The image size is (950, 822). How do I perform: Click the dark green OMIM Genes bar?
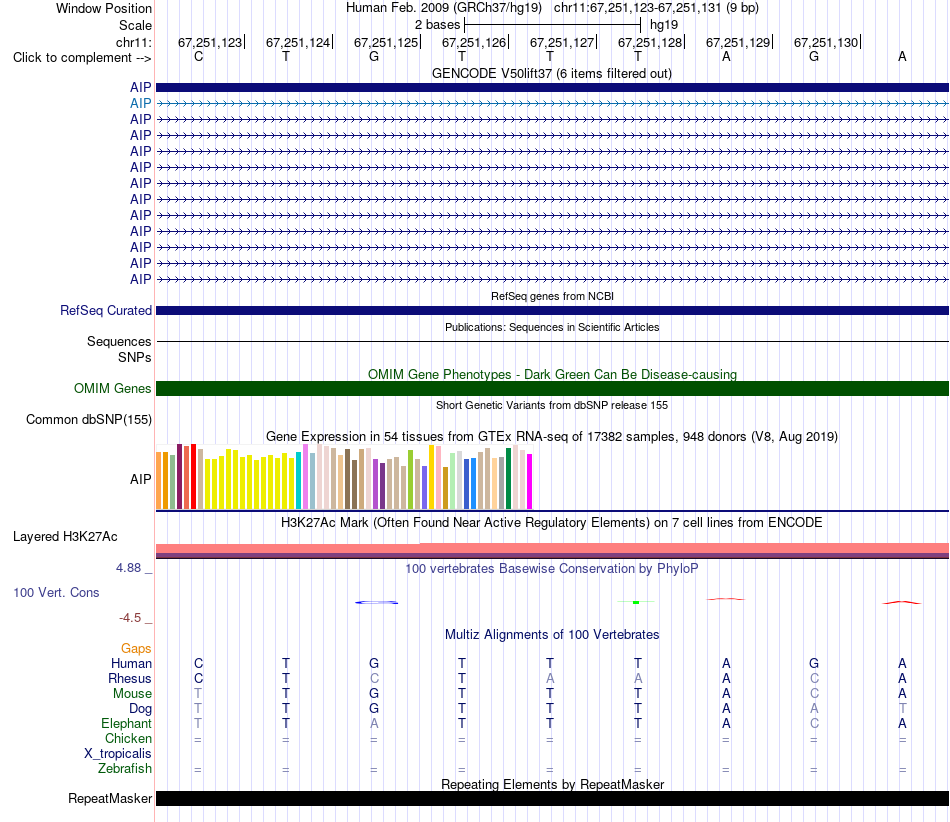tap(552, 388)
